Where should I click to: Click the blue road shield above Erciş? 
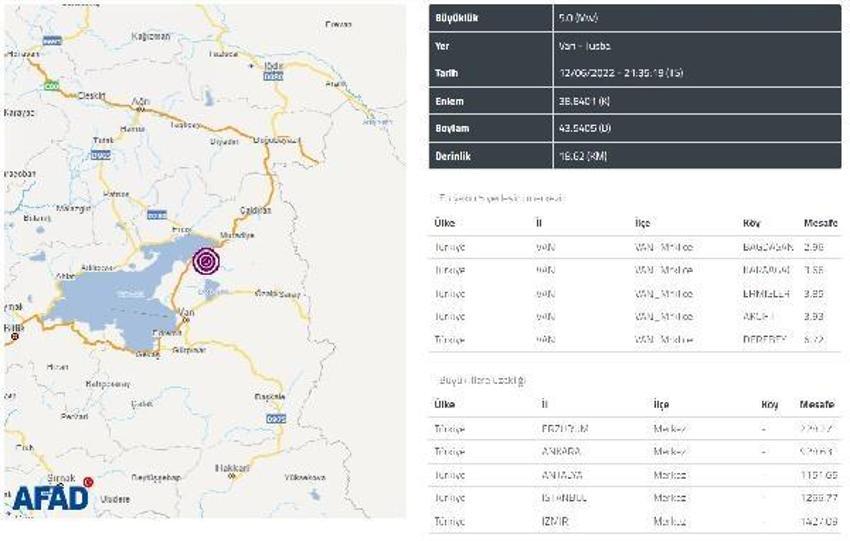157,215
